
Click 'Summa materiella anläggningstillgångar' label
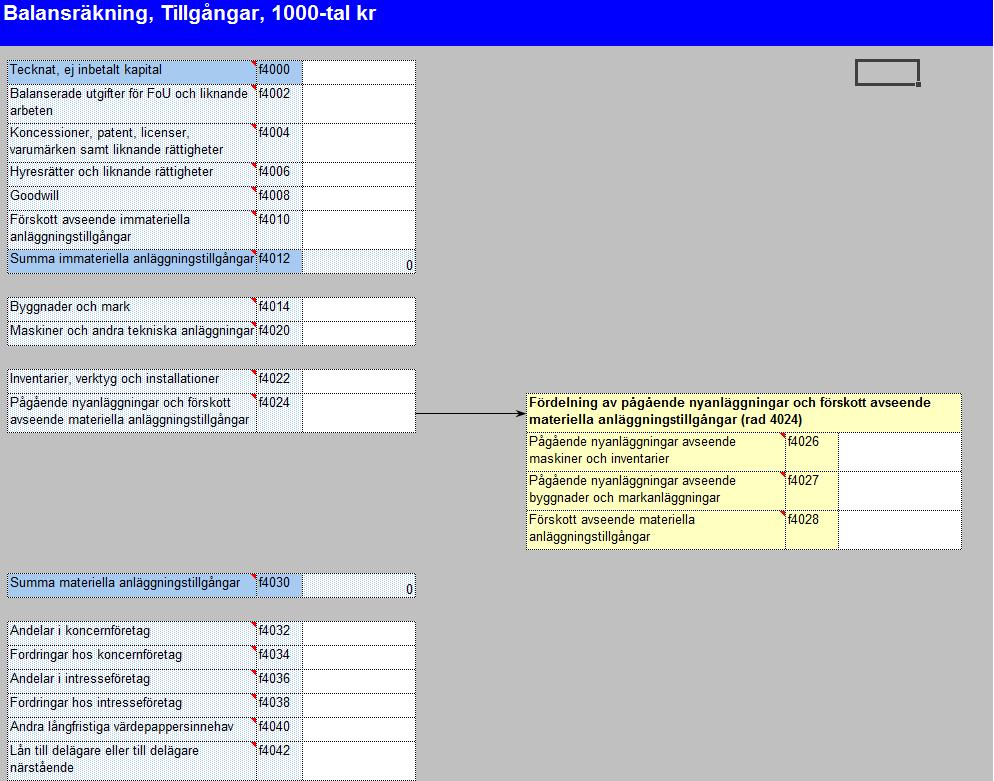point(132,586)
